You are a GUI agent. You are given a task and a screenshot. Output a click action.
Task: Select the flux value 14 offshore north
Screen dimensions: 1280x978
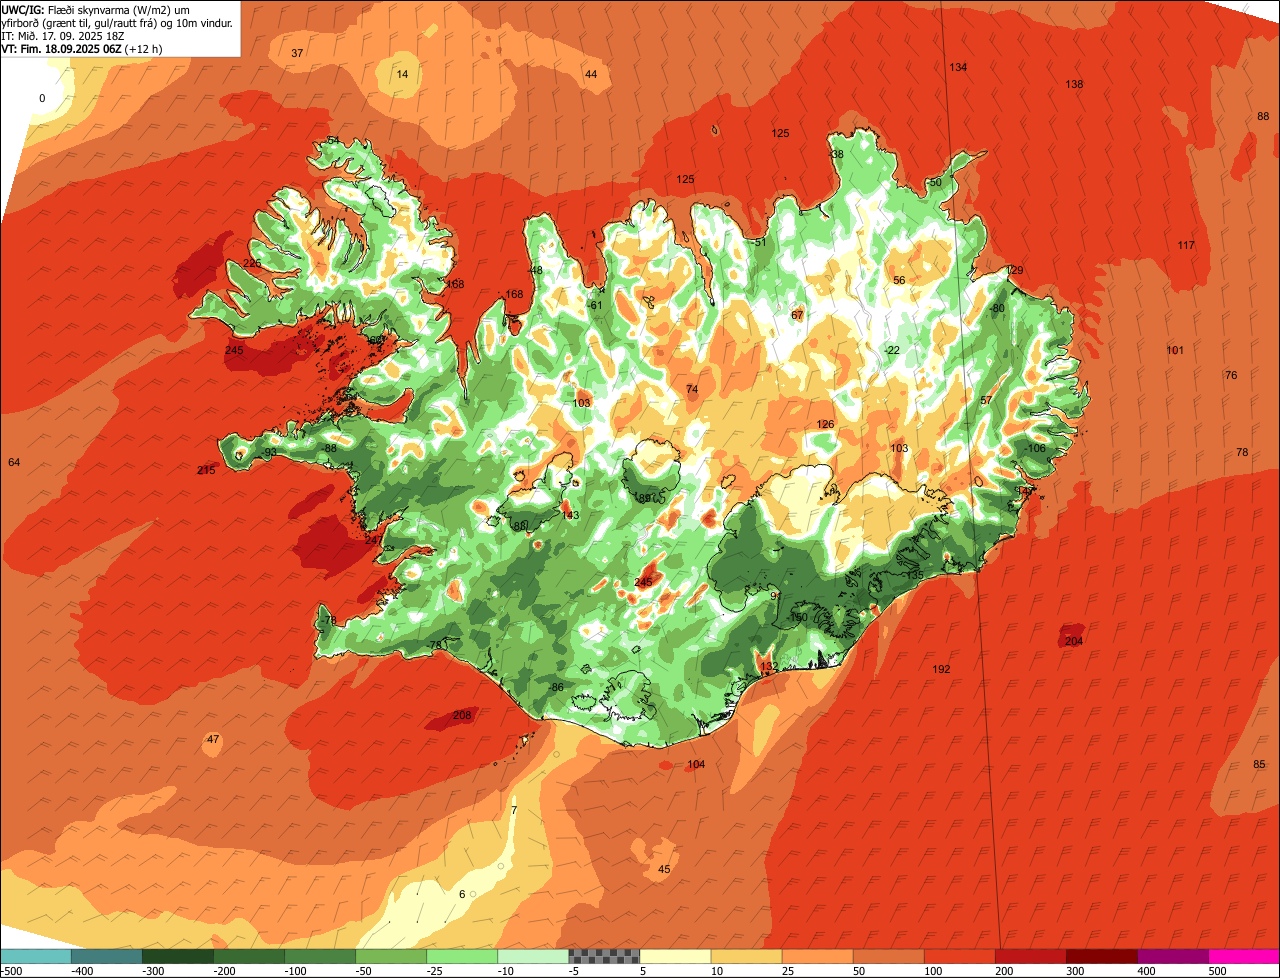[402, 75]
